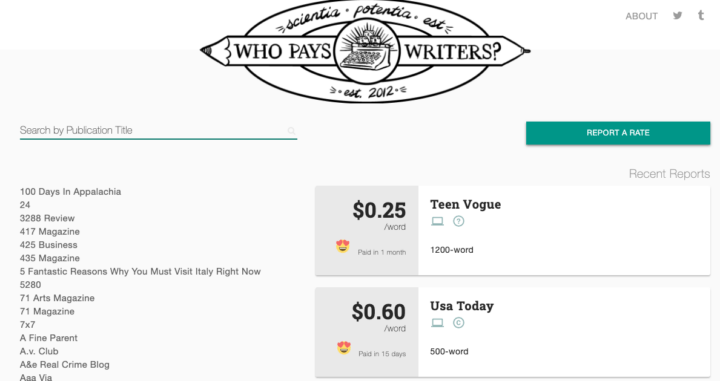
Task: Click Teen Vogue laptop platform icon
Action: [438, 221]
